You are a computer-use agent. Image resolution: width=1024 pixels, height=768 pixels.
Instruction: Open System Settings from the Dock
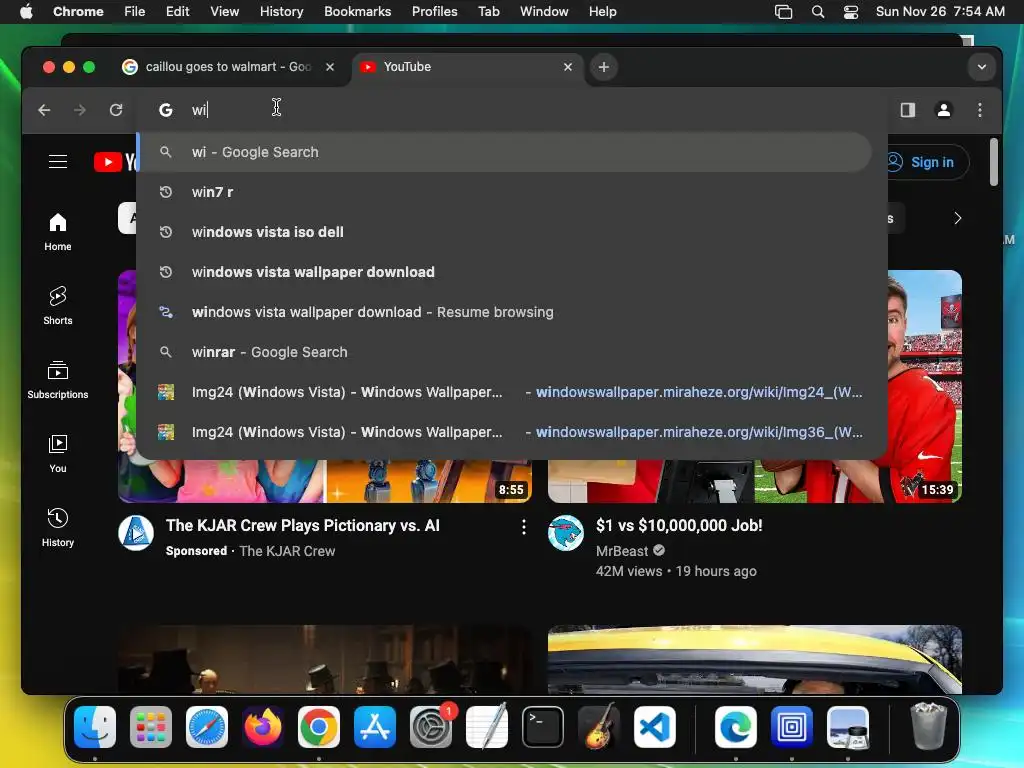click(431, 727)
